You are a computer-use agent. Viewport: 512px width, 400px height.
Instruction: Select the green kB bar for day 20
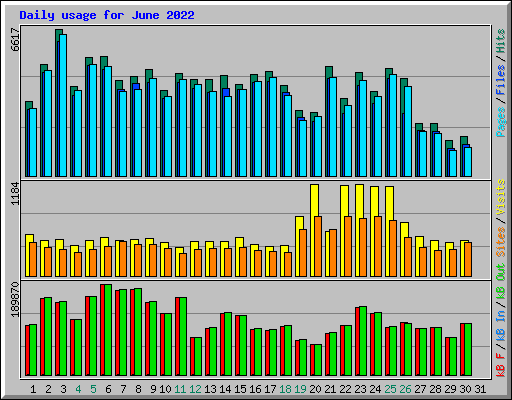[x=318, y=360]
